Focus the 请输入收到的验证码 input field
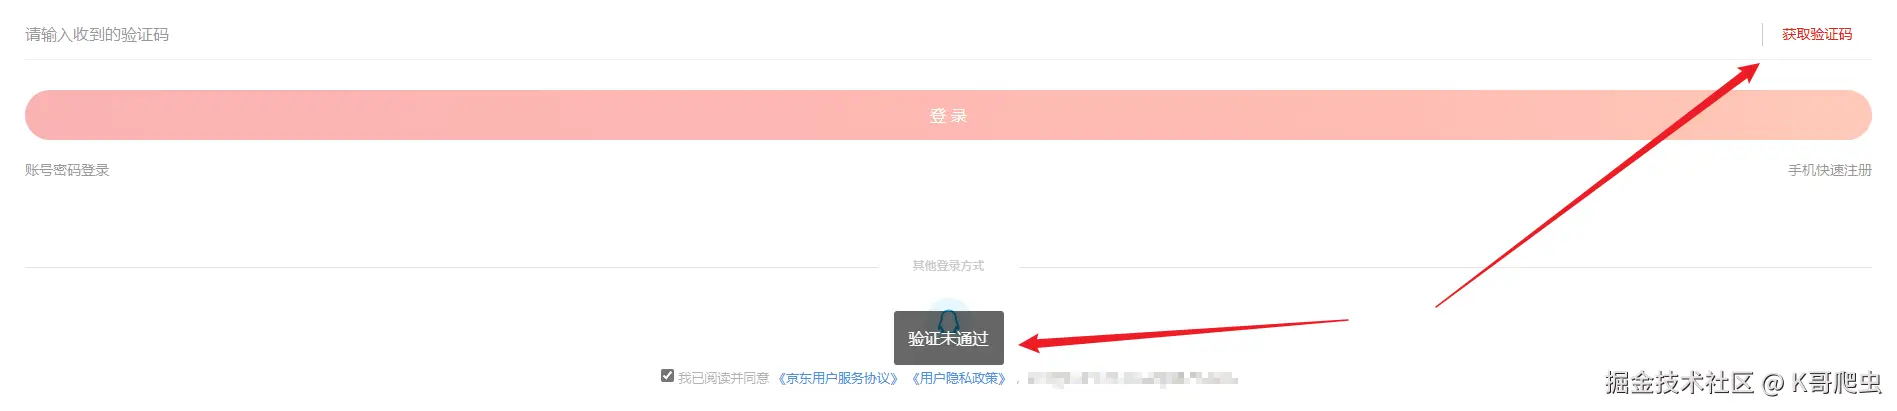The image size is (1897, 411). [890, 34]
